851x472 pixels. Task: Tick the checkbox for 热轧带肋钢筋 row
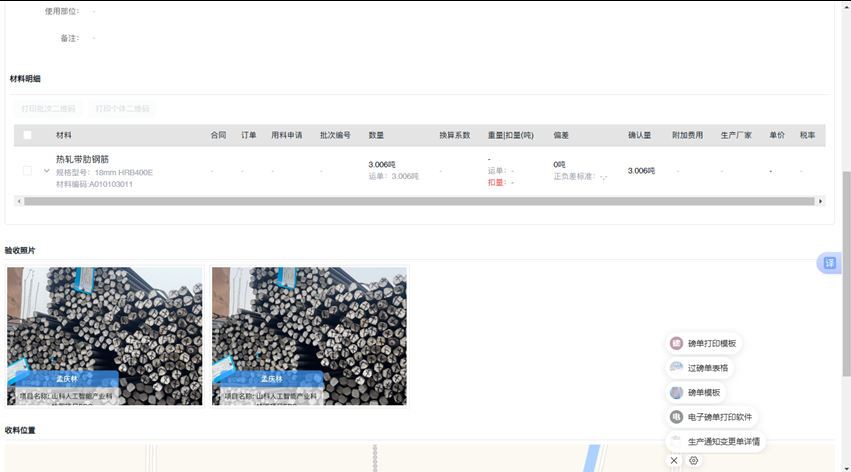coord(27,171)
